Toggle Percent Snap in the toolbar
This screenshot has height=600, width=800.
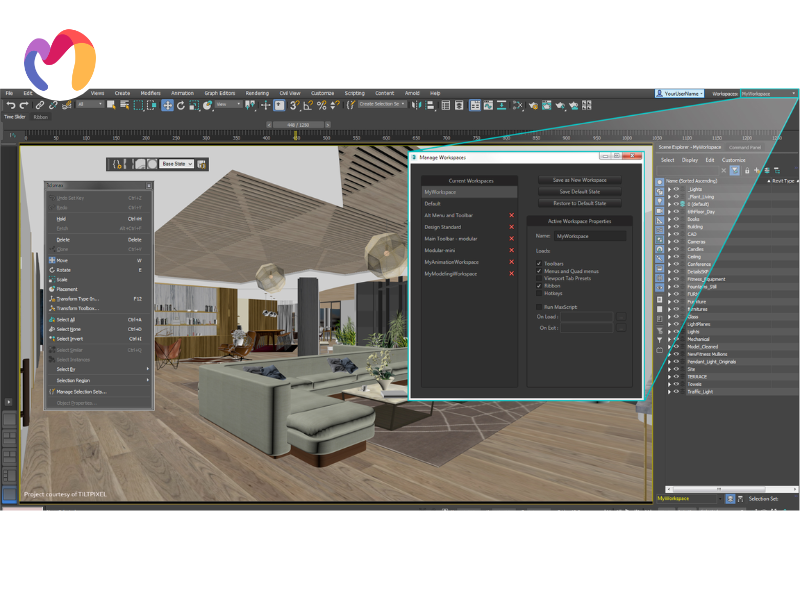coord(321,104)
